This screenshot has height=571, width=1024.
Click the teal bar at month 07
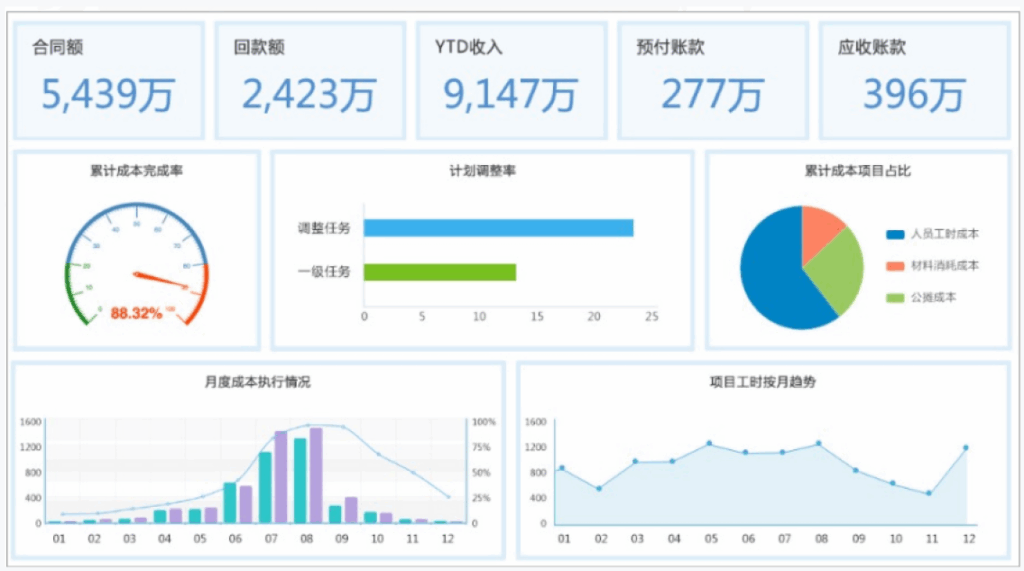click(265, 487)
